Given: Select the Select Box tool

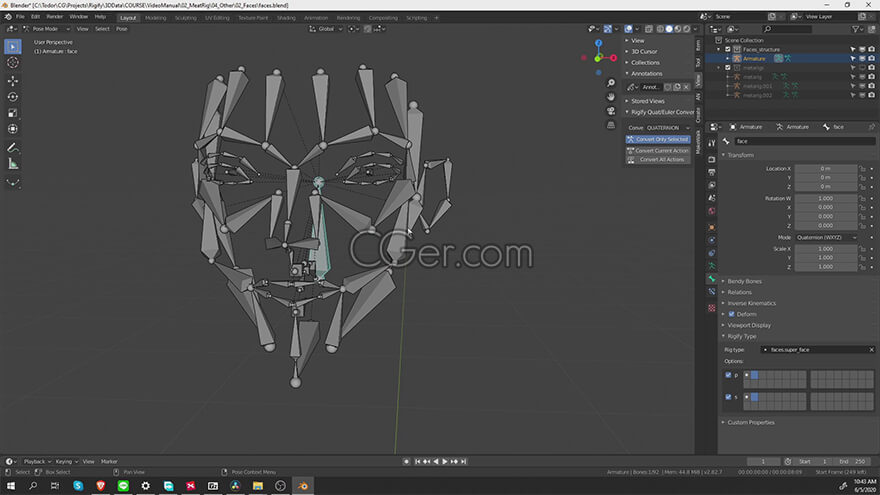Looking at the screenshot, I should tap(12, 47).
